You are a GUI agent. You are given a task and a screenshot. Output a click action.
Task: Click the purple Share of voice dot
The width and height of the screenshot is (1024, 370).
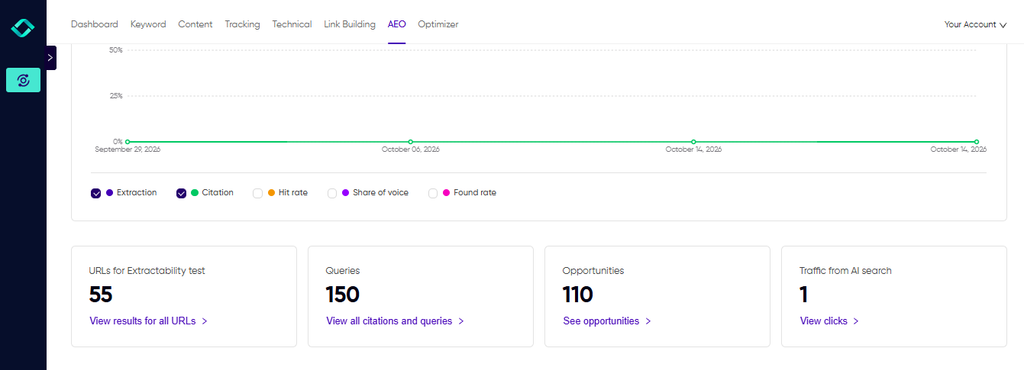[x=345, y=193]
